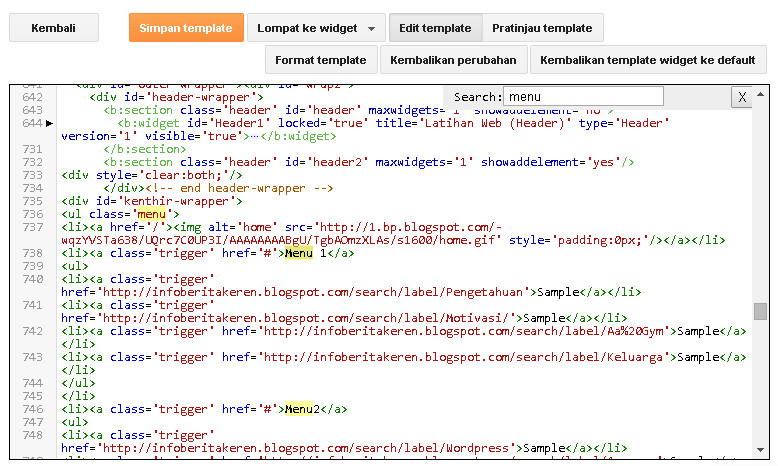Click Kembalikan perubahan to revert changes
Screen dimensions: 778x466
(x=453, y=60)
